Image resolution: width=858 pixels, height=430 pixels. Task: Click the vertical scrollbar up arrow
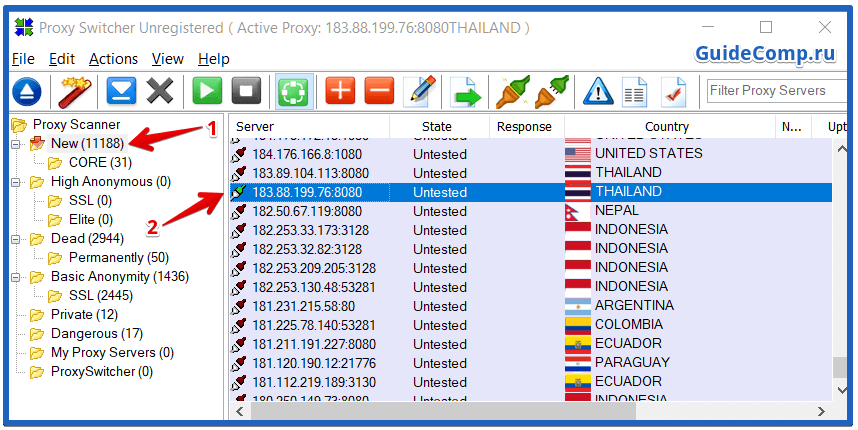(x=841, y=149)
